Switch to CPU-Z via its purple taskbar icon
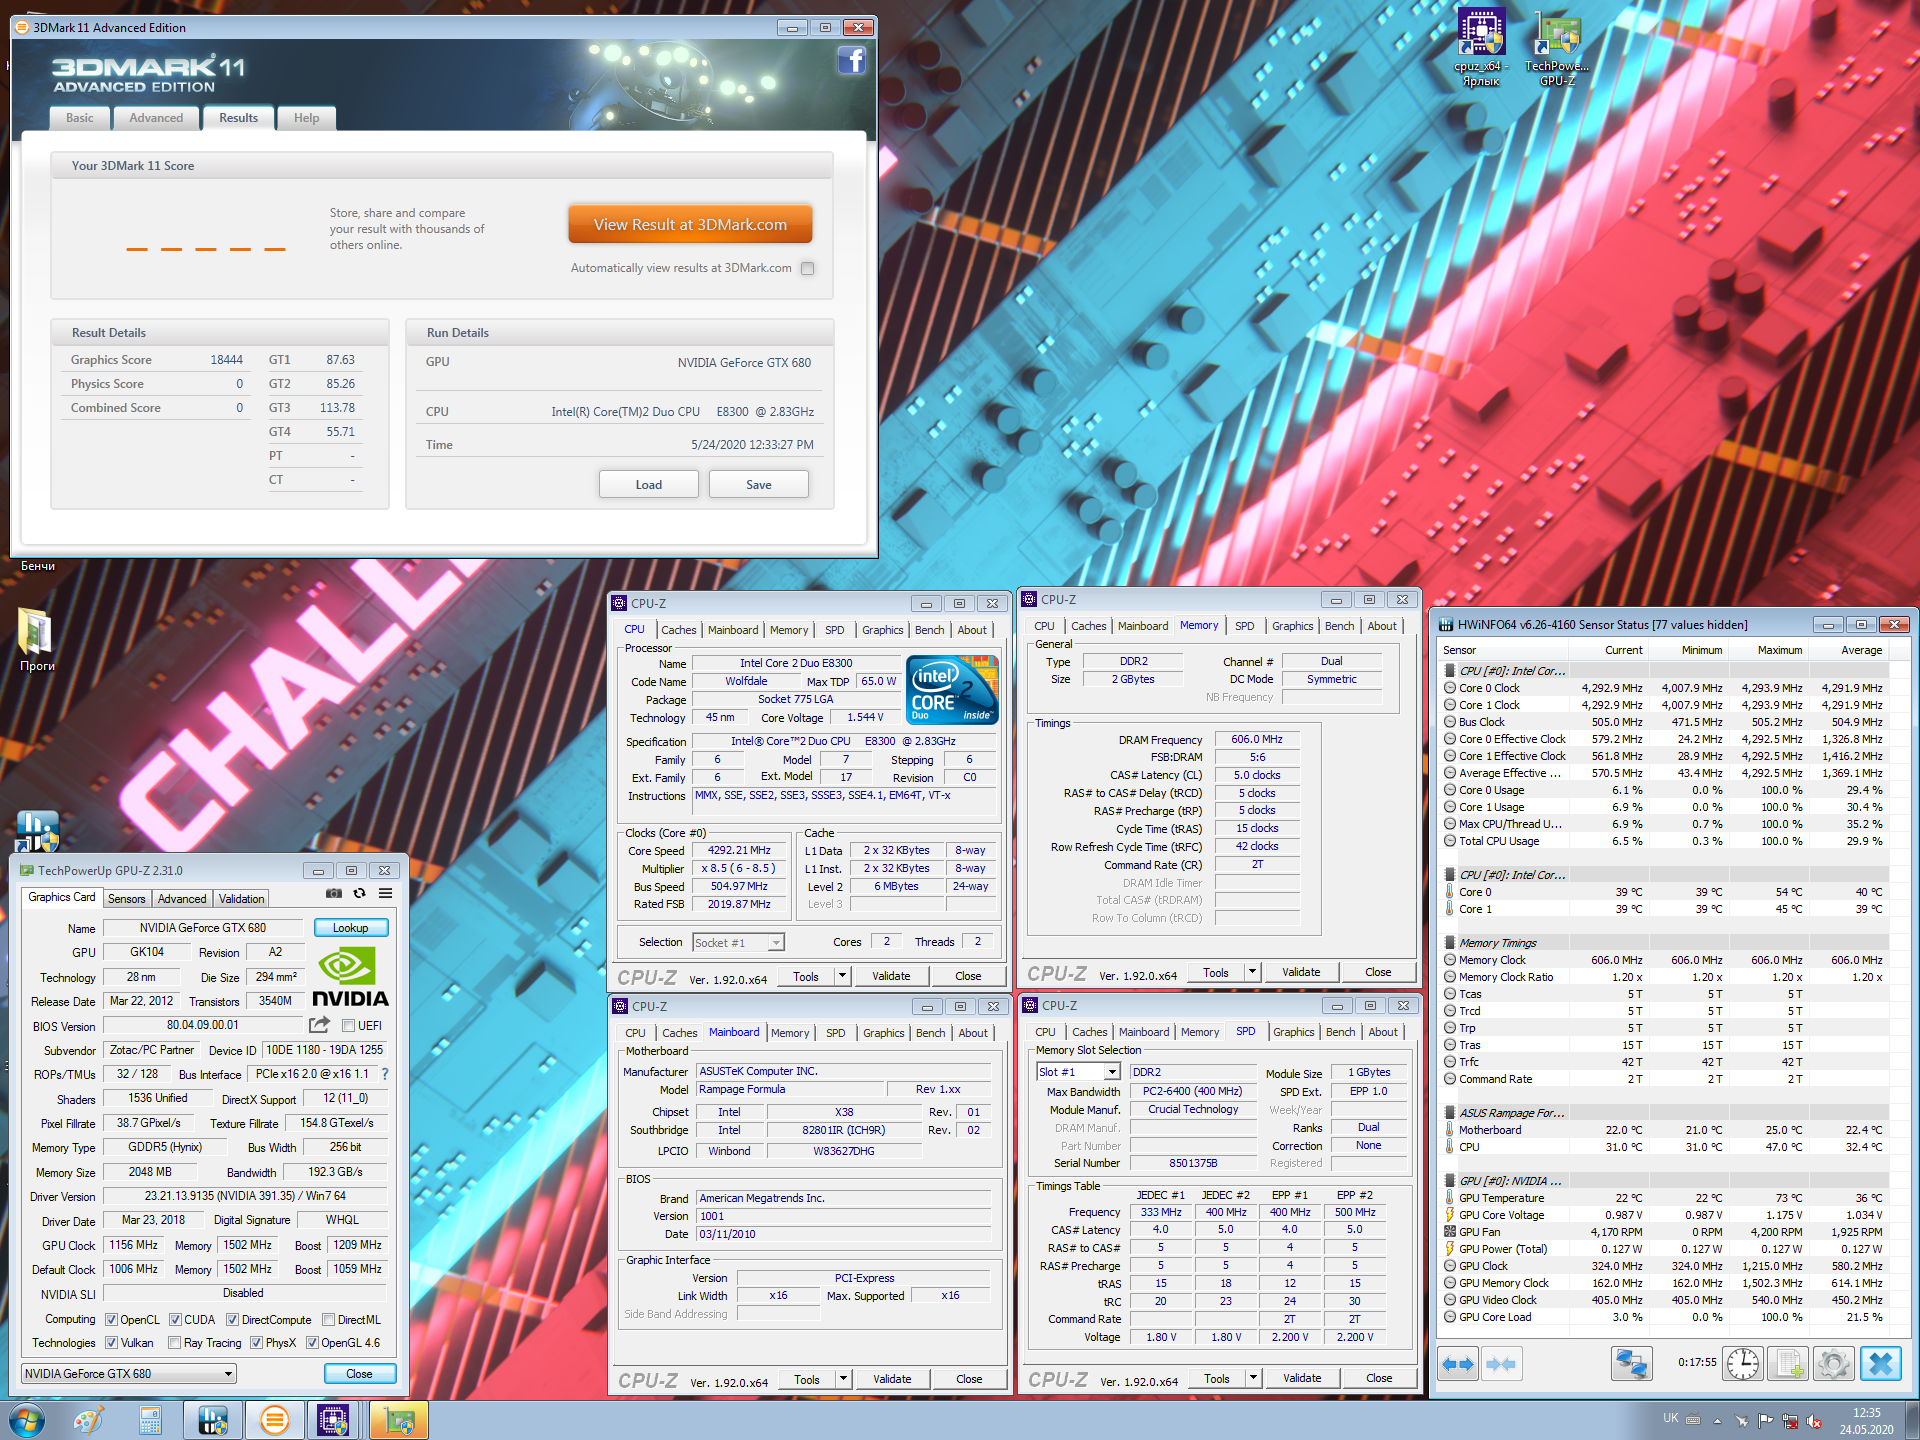This screenshot has height=1440, width=1920. point(333,1420)
